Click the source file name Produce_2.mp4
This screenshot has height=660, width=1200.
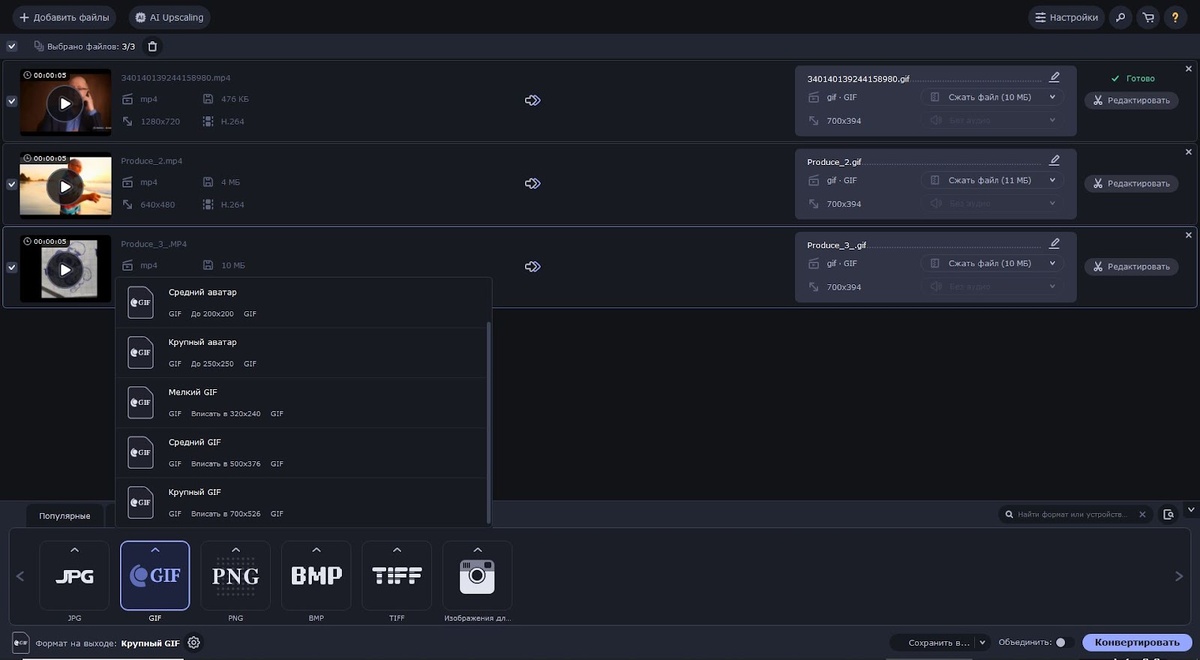(152, 161)
